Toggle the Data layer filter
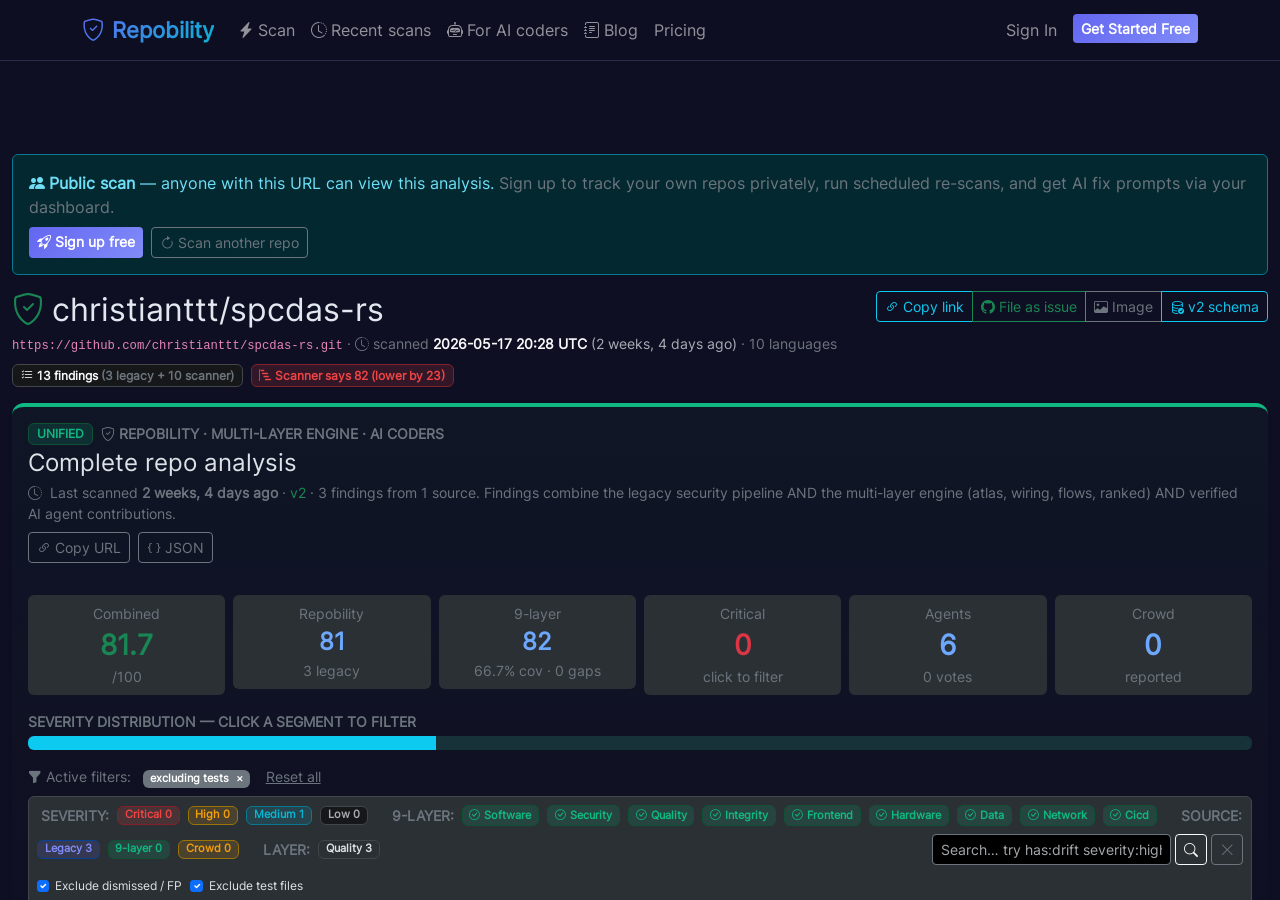This screenshot has width=1280, height=900. click(x=984, y=815)
